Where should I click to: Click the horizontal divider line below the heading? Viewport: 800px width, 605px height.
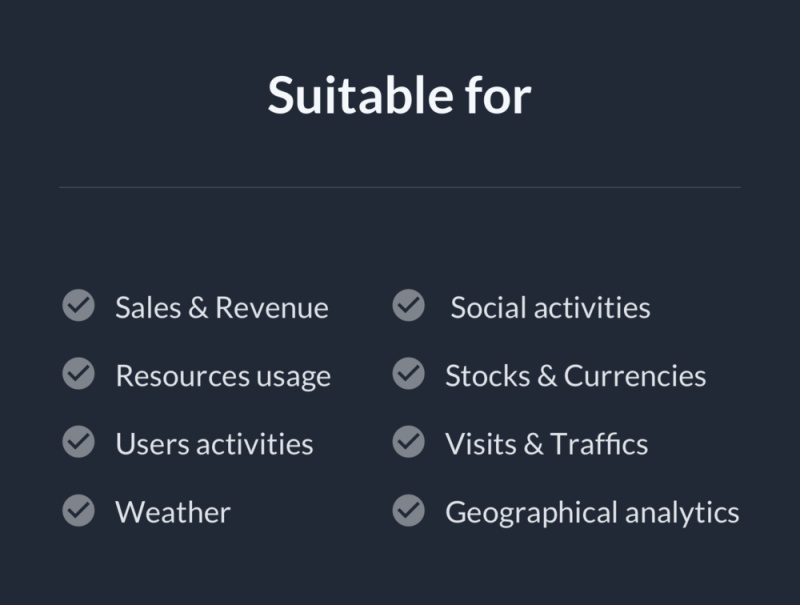coord(400,187)
